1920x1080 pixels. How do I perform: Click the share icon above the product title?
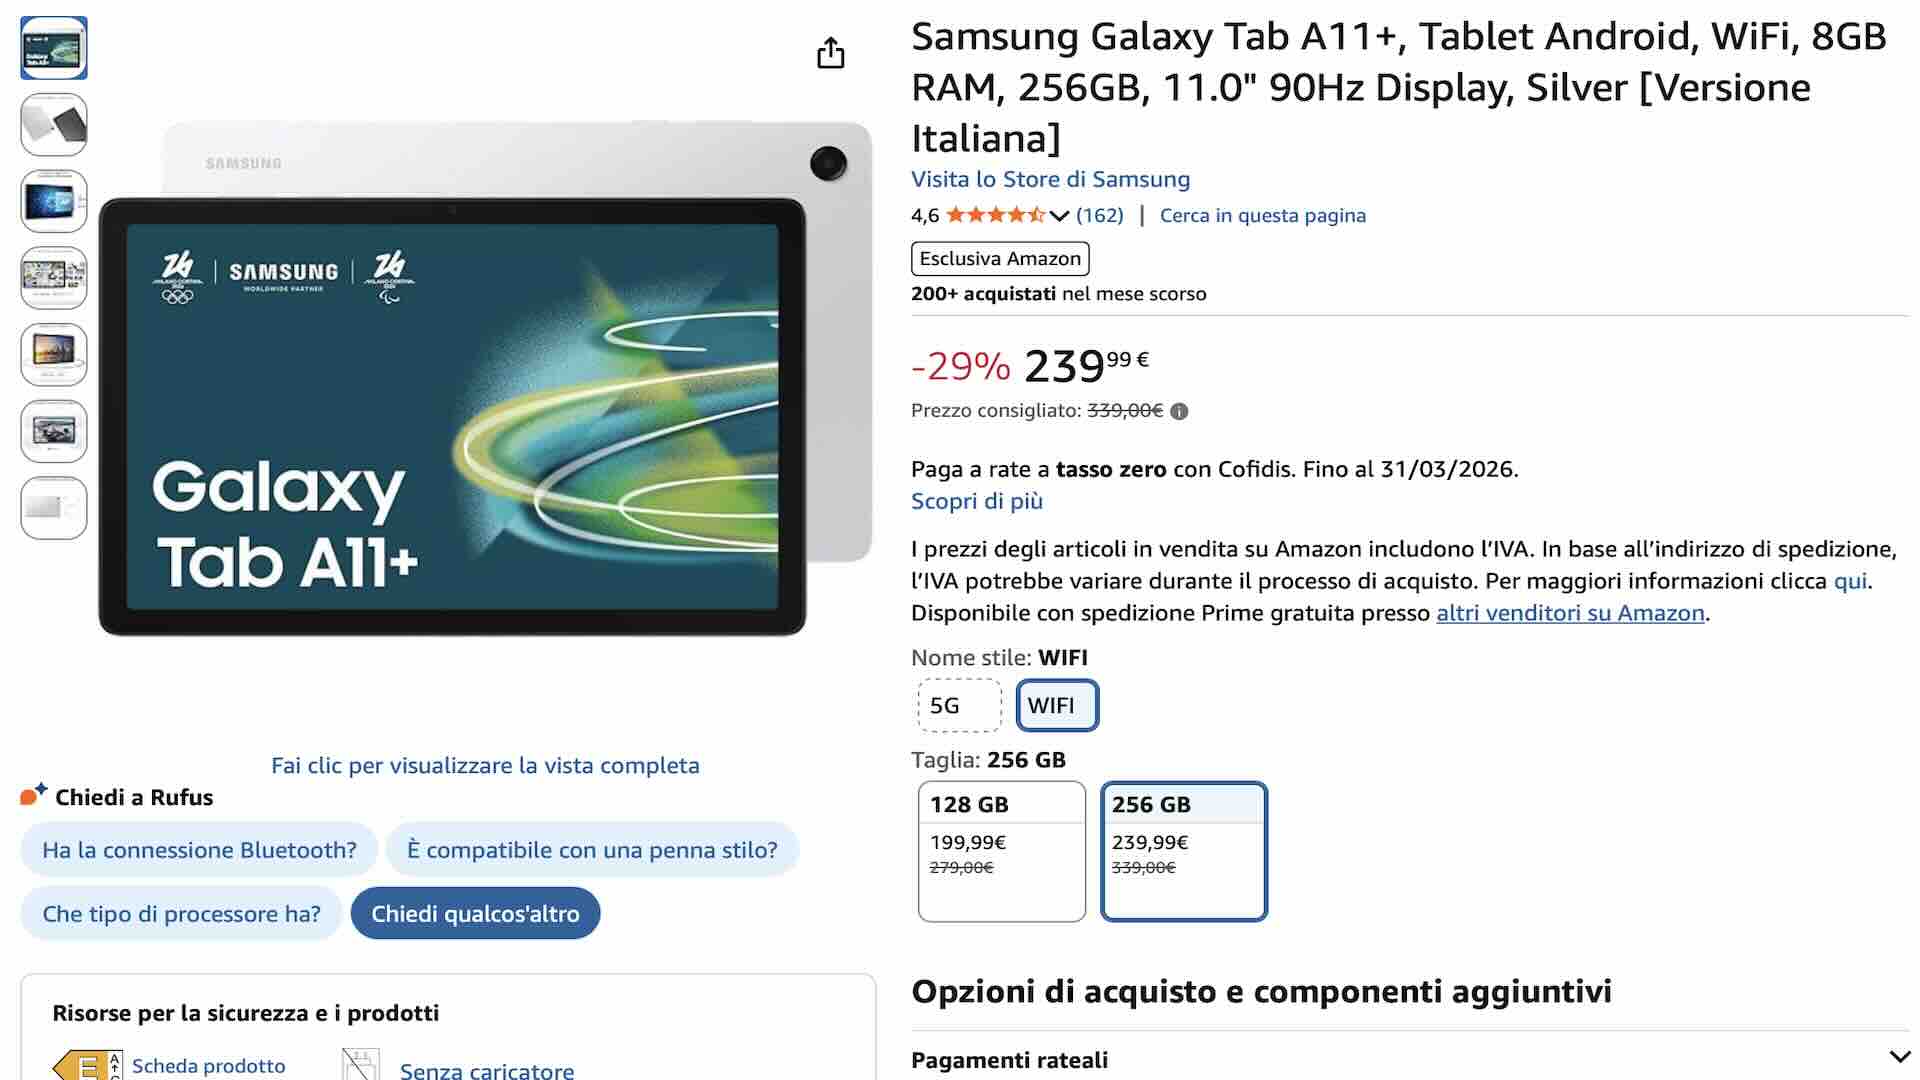pyautogui.click(x=829, y=52)
